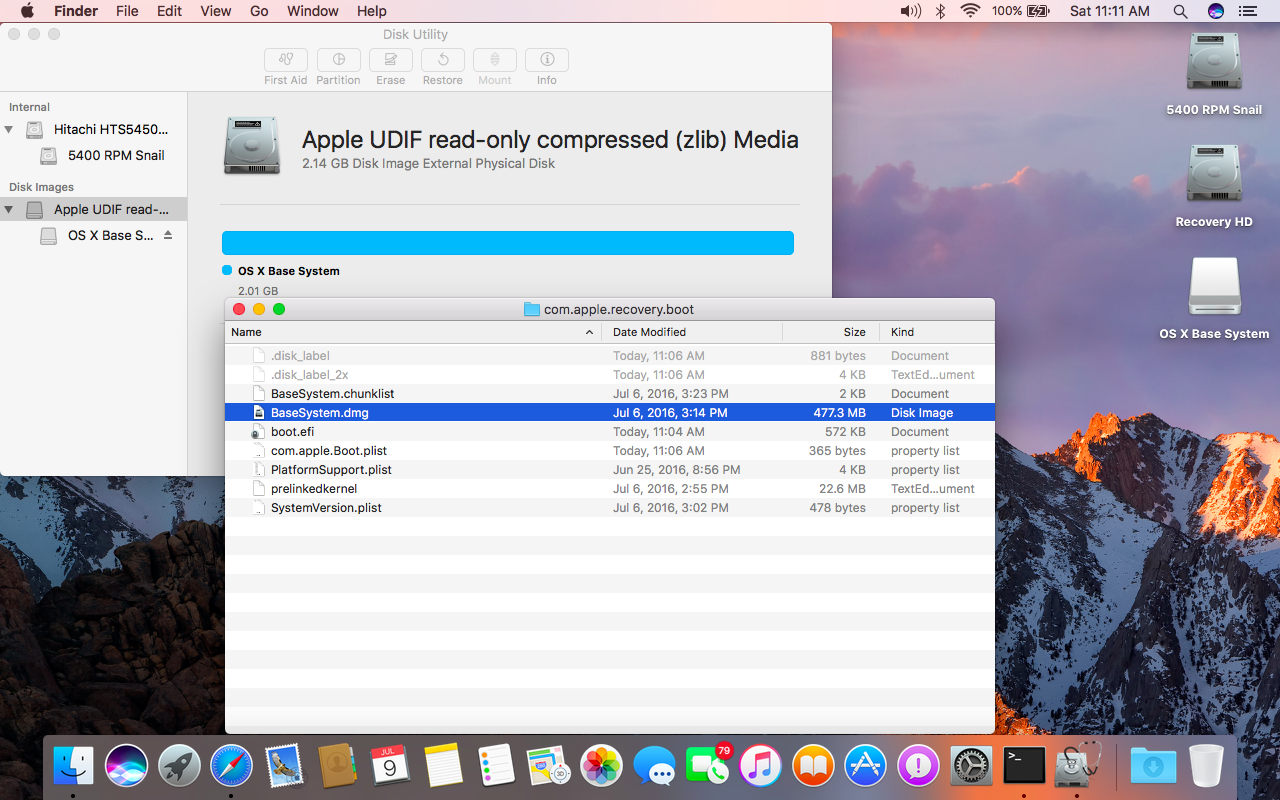Image resolution: width=1280 pixels, height=800 pixels.
Task: Open Spotlight search in menu bar
Action: pyautogui.click(x=1181, y=11)
